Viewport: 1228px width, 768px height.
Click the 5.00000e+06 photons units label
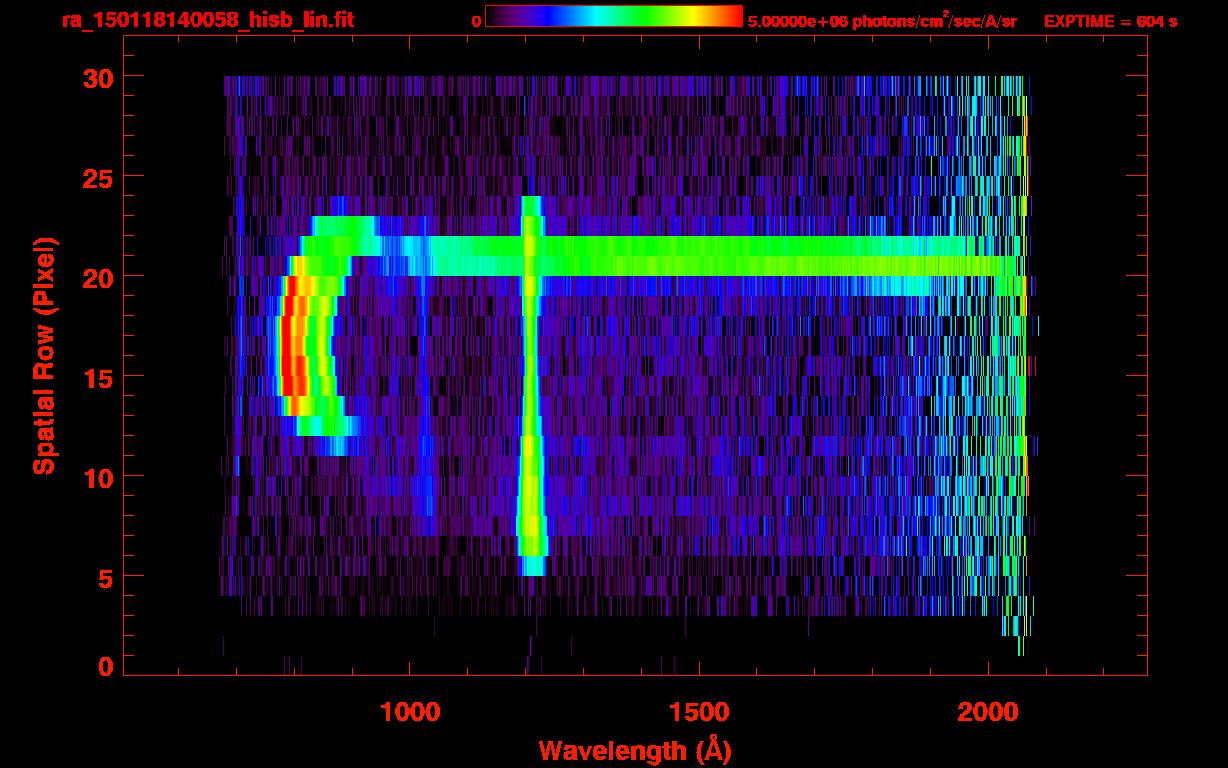[x=882, y=21]
